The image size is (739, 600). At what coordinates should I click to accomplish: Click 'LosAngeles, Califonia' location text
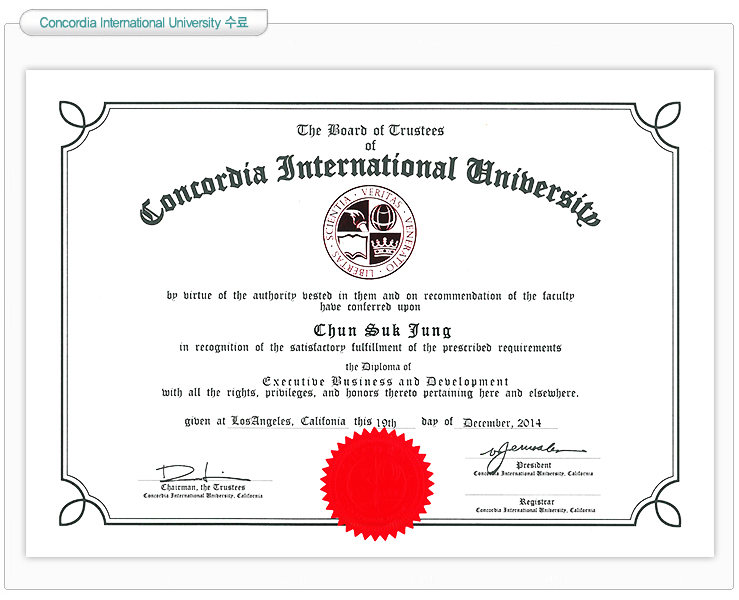click(288, 421)
